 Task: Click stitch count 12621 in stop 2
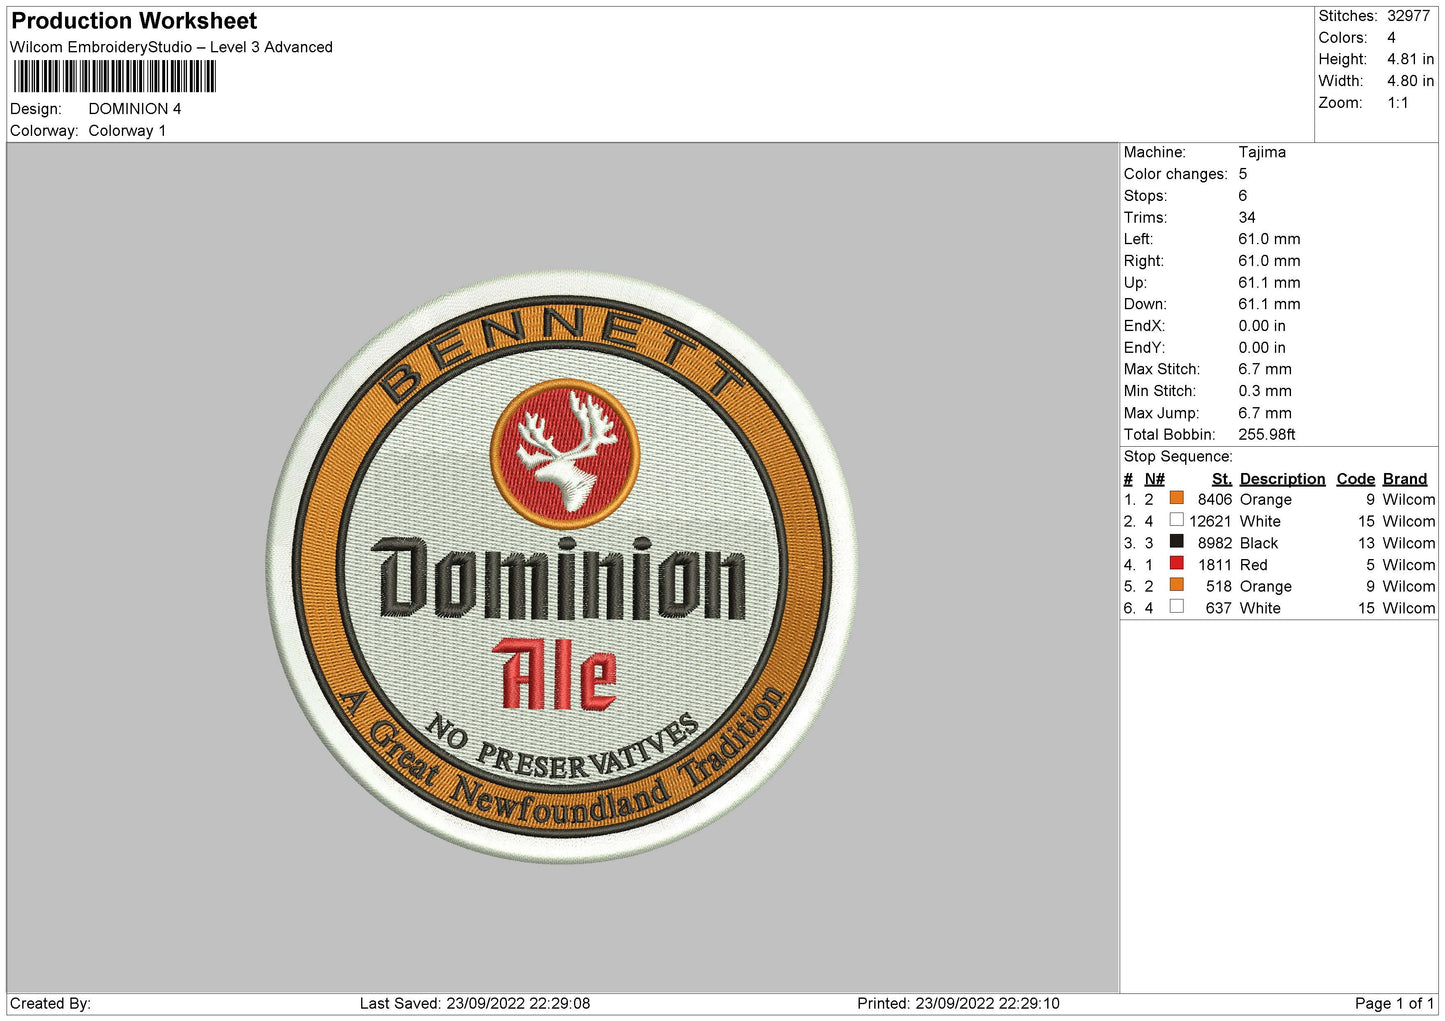[1210, 522]
